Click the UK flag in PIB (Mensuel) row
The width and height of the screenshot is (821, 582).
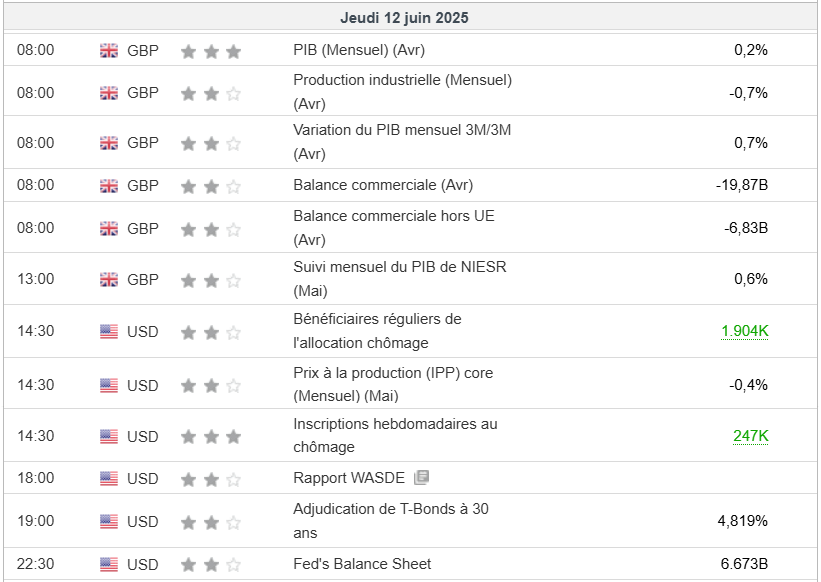(x=109, y=51)
